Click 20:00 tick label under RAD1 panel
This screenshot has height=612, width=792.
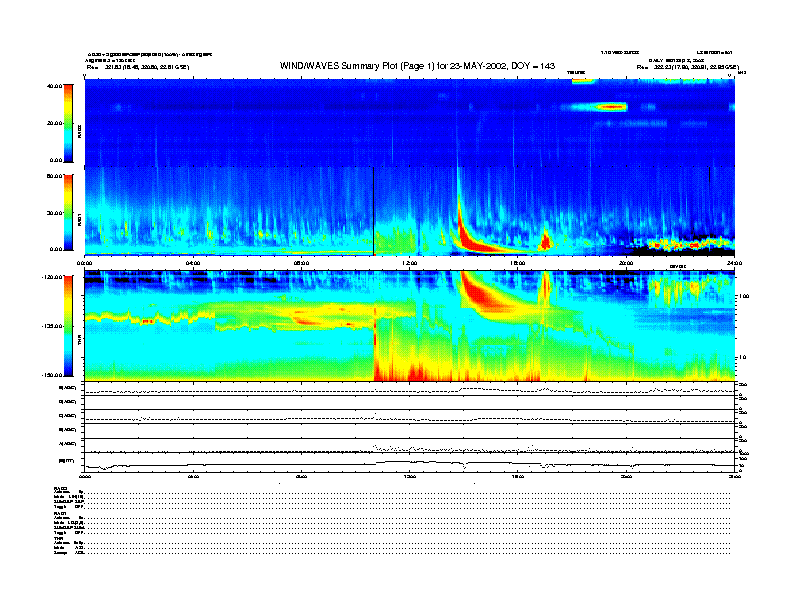626,263
